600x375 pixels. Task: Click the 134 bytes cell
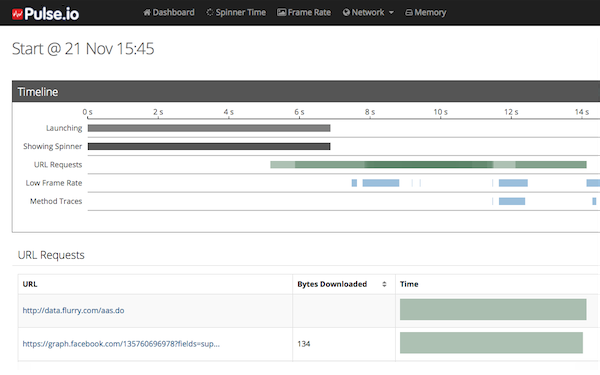344,344
